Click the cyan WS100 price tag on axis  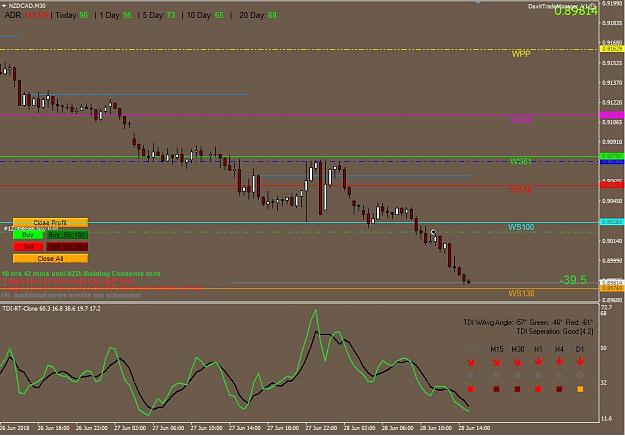(x=612, y=222)
